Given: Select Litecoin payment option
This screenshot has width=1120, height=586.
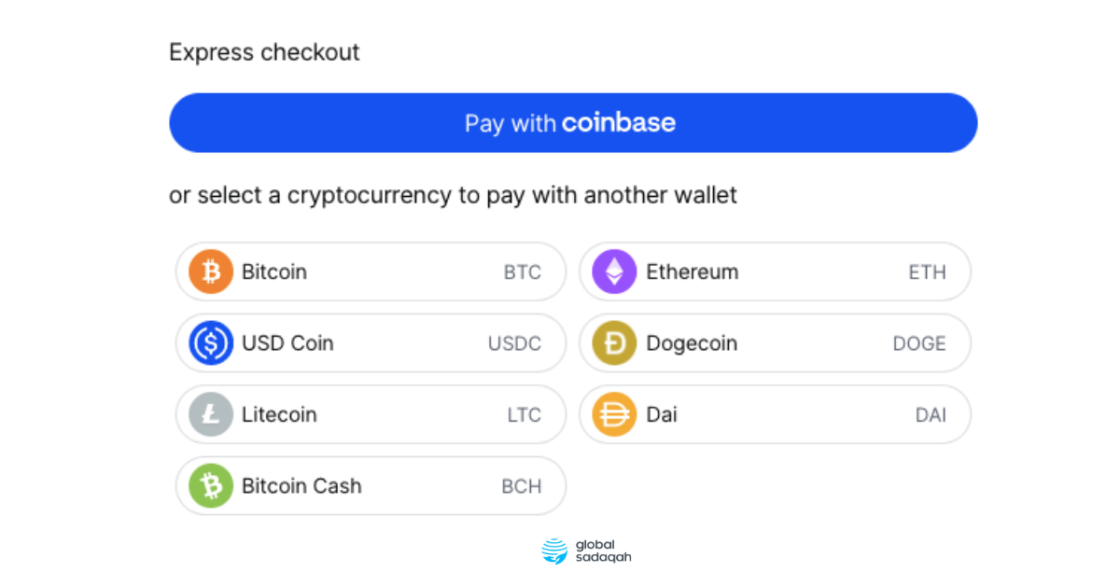Looking at the screenshot, I should [370, 414].
